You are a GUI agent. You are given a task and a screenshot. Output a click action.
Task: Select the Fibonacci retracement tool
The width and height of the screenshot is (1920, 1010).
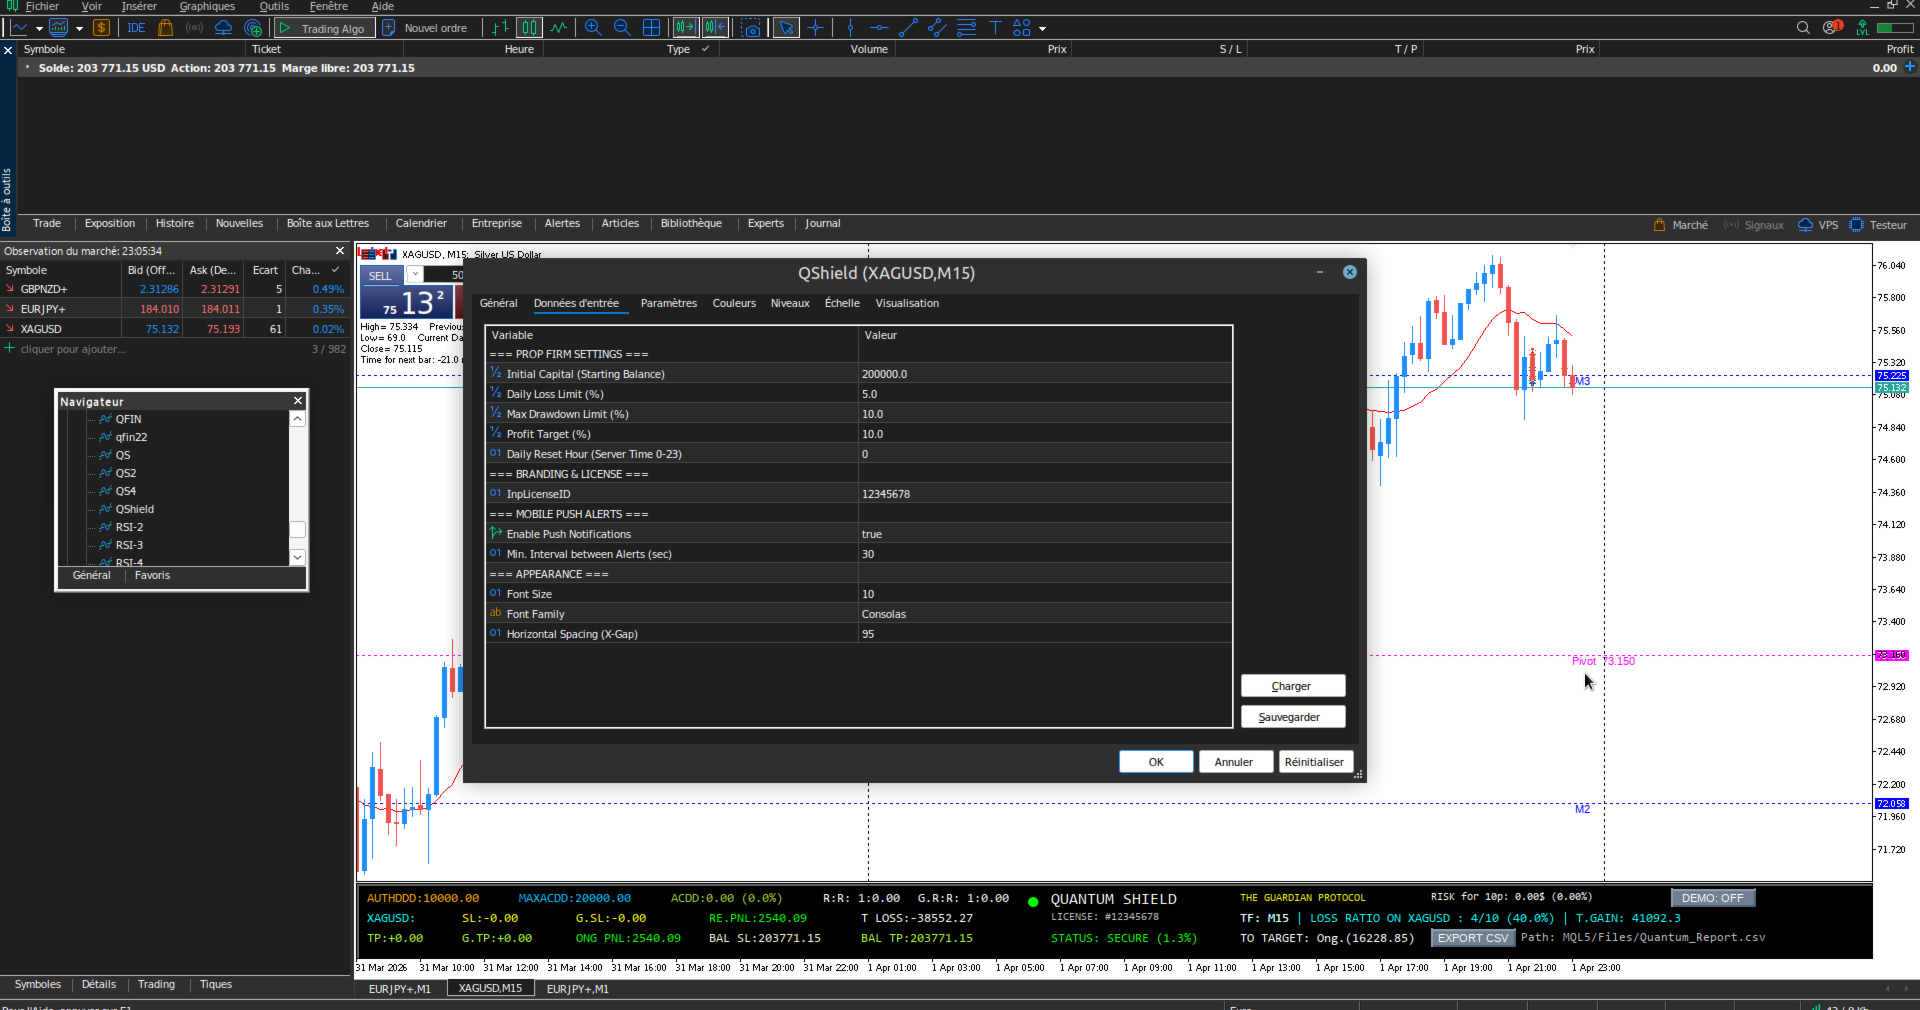click(966, 28)
